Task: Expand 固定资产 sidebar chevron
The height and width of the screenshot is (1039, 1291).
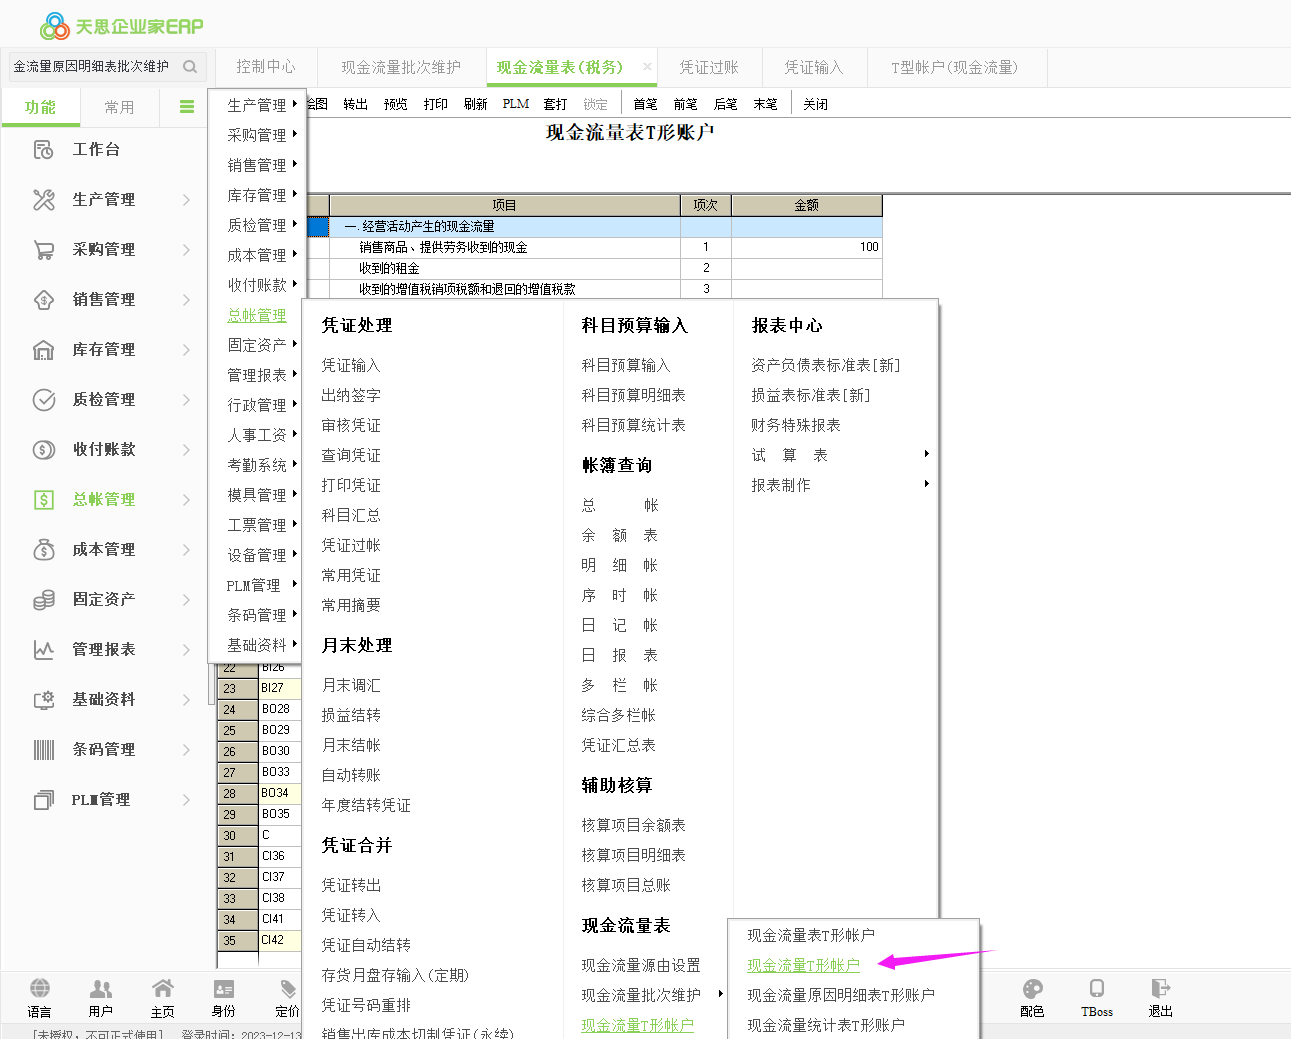Action: tap(186, 600)
